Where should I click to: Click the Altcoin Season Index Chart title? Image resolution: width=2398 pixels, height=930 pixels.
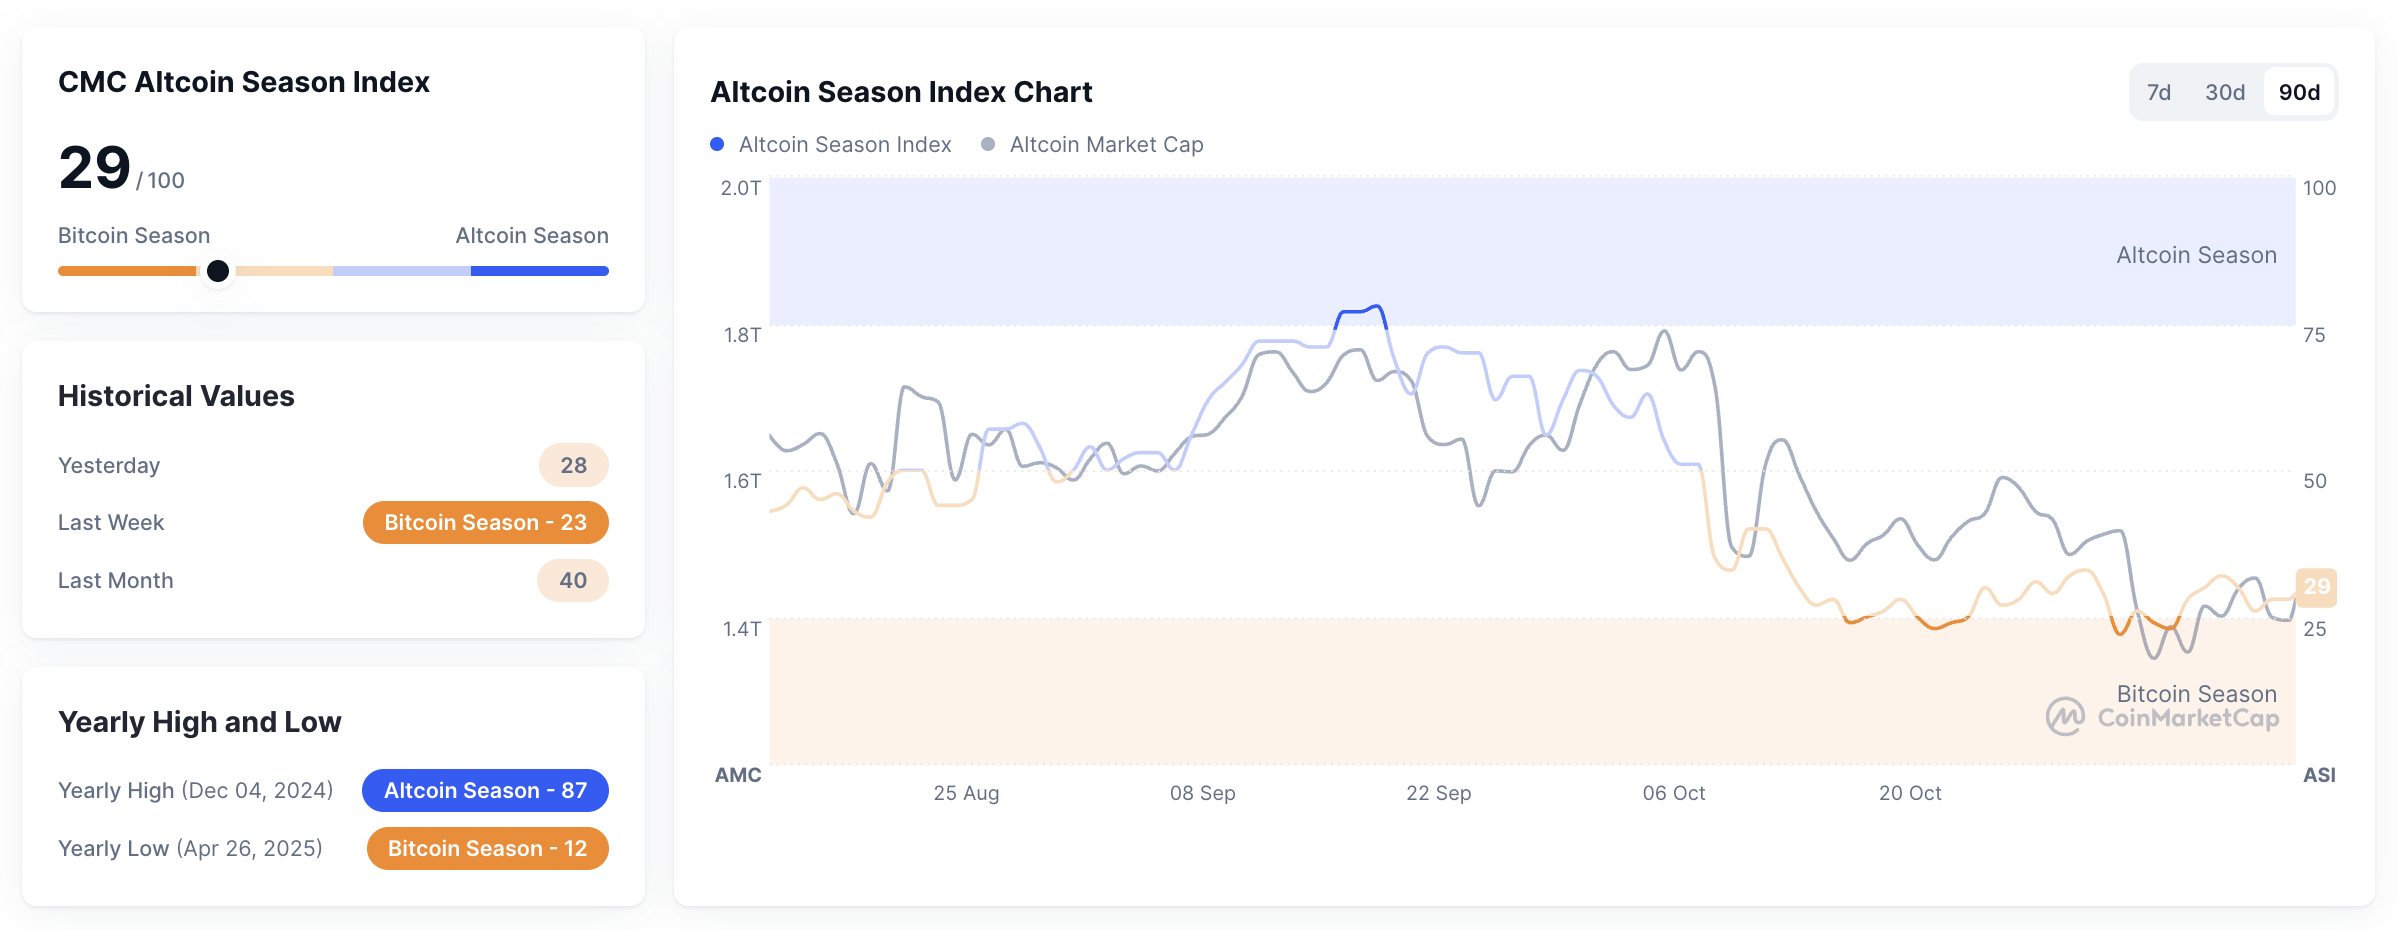901,92
